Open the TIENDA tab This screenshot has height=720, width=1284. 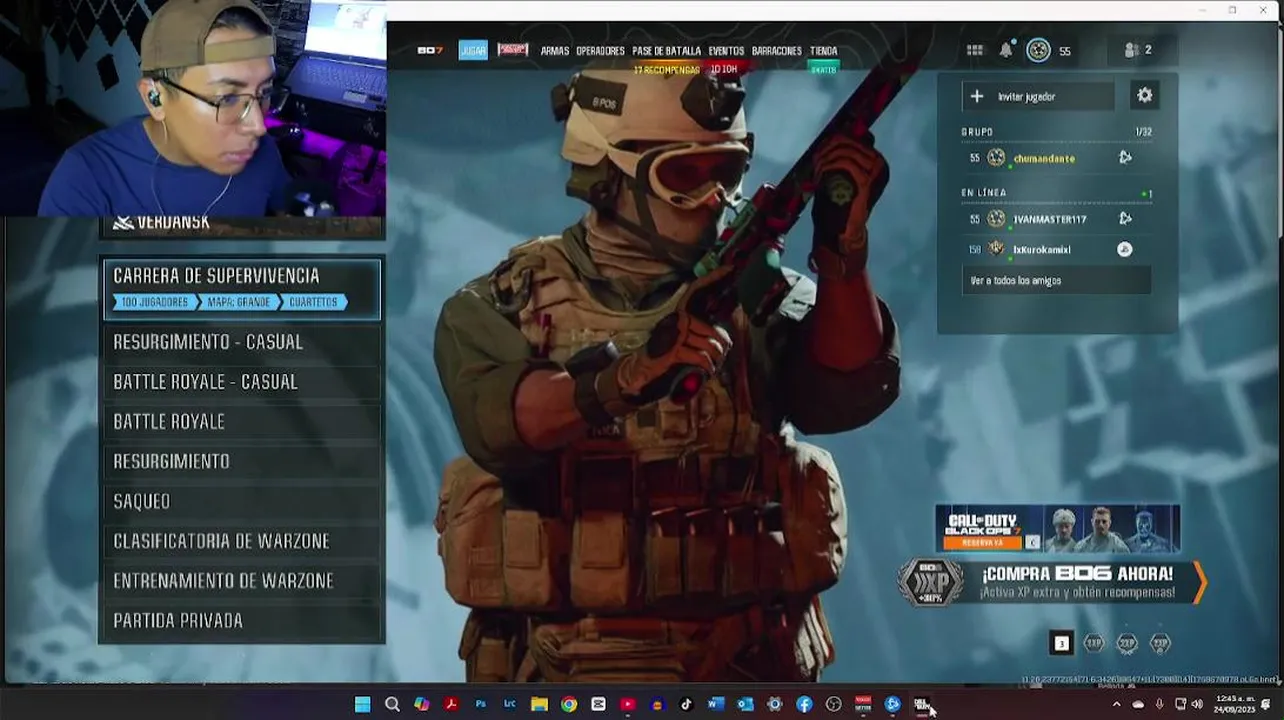(823, 51)
